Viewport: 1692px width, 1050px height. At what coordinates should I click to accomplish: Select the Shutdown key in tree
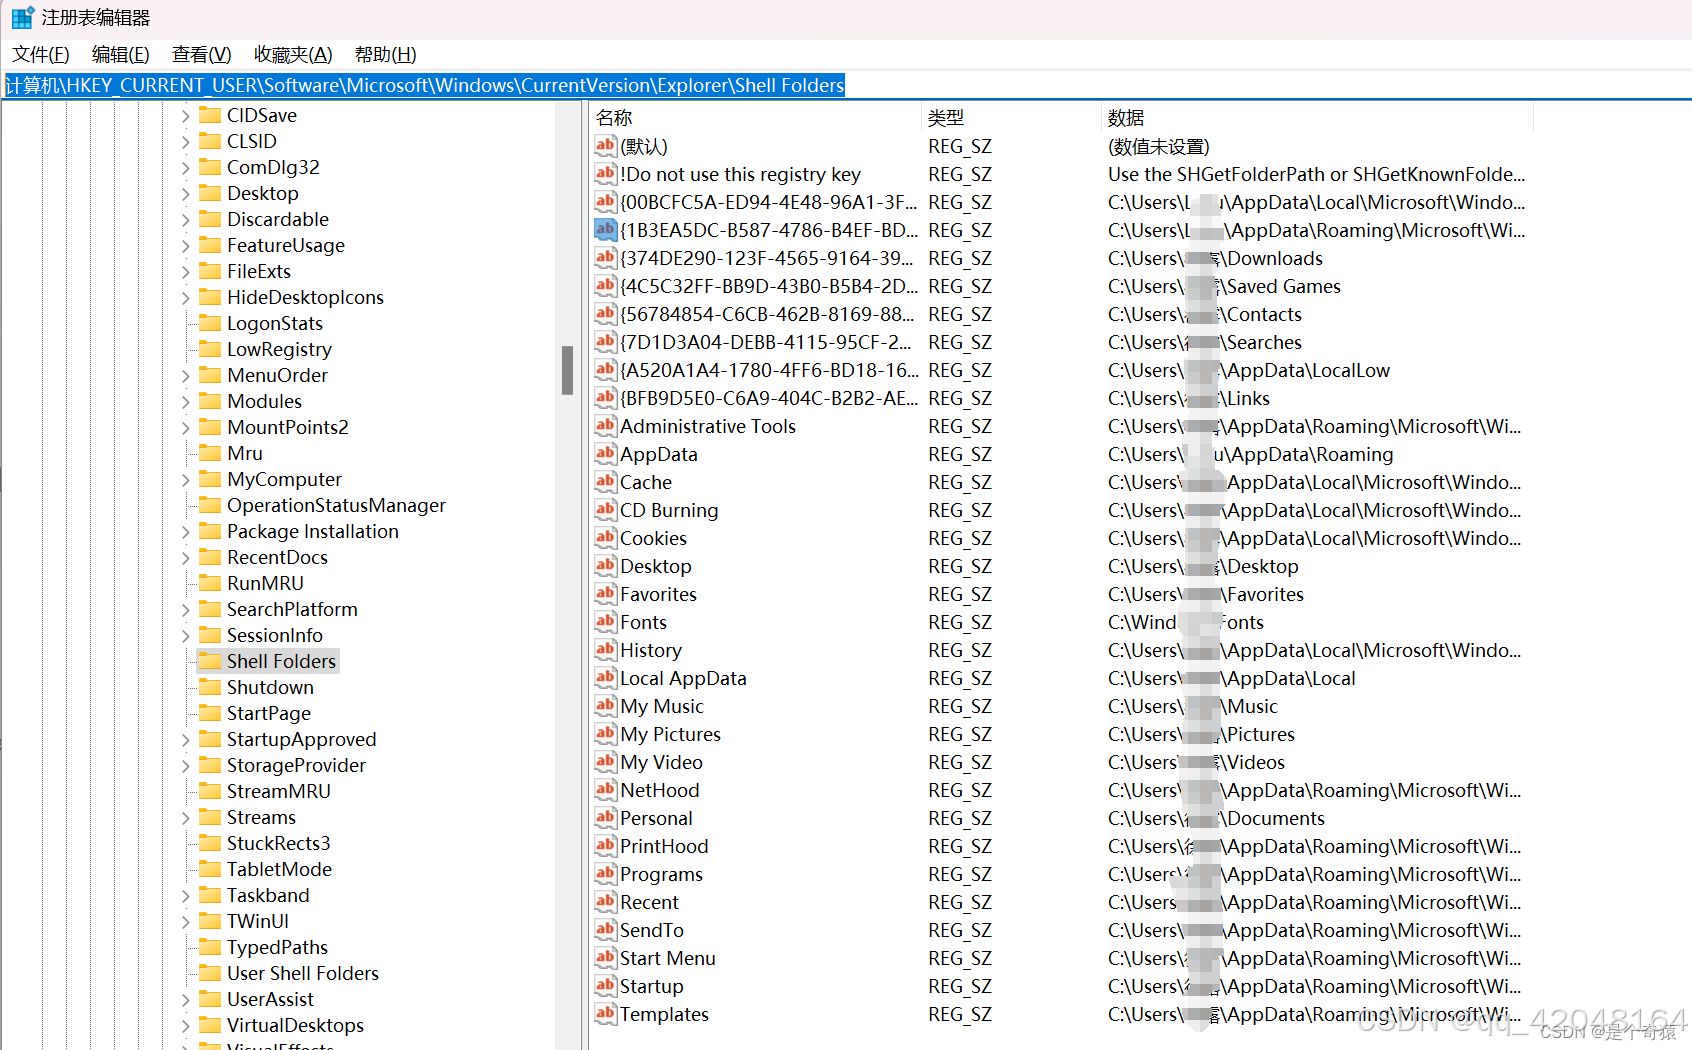[270, 687]
